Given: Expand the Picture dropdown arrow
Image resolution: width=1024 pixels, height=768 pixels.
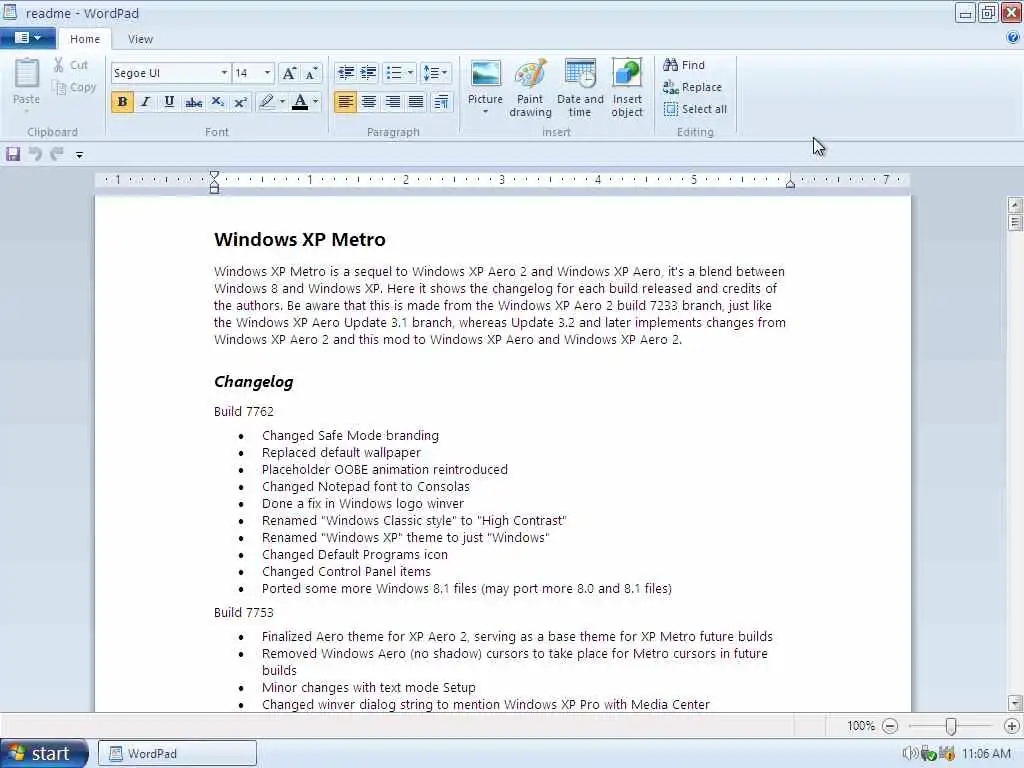Looking at the screenshot, I should pos(485,112).
